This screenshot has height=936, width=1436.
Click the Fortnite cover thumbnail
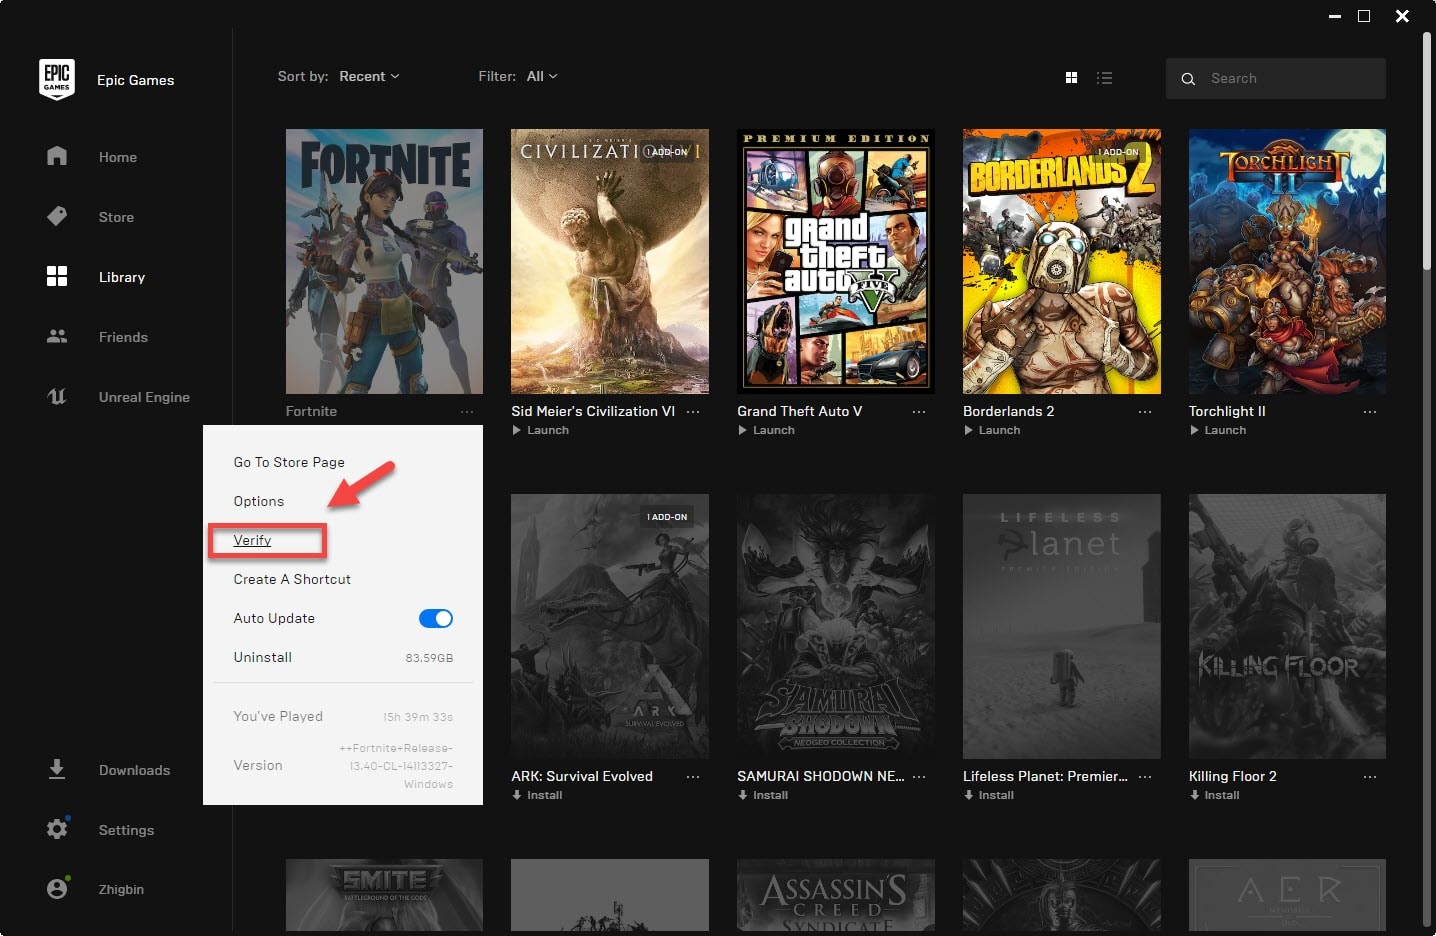coord(384,261)
